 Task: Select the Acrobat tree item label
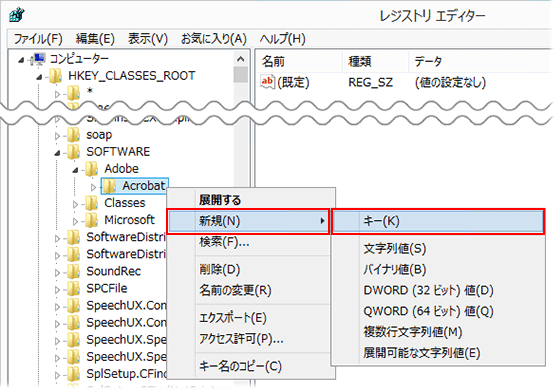tap(144, 186)
